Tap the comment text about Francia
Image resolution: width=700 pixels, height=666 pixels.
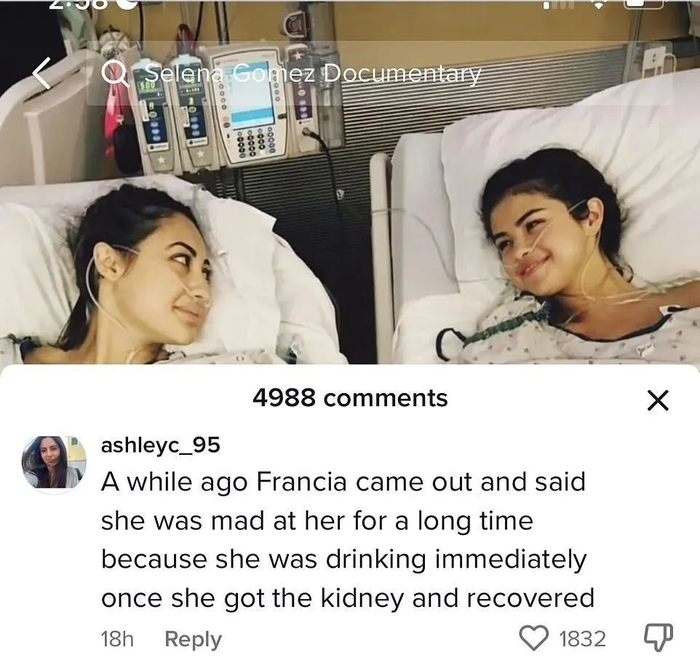click(x=347, y=540)
